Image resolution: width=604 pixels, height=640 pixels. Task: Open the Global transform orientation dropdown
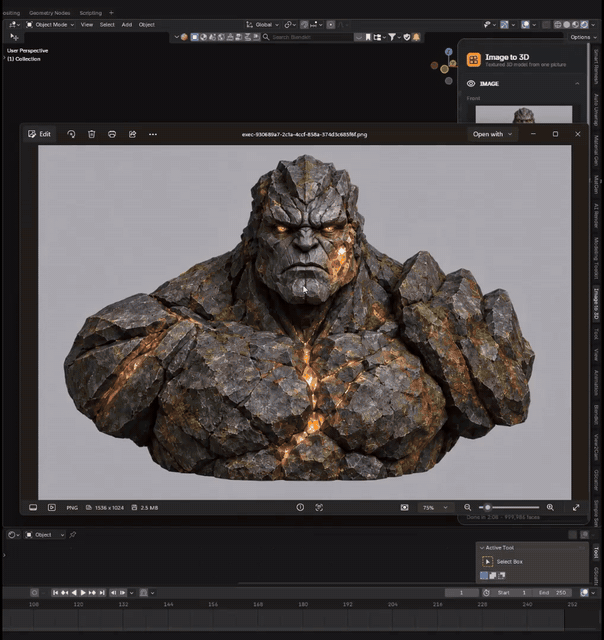point(262,24)
